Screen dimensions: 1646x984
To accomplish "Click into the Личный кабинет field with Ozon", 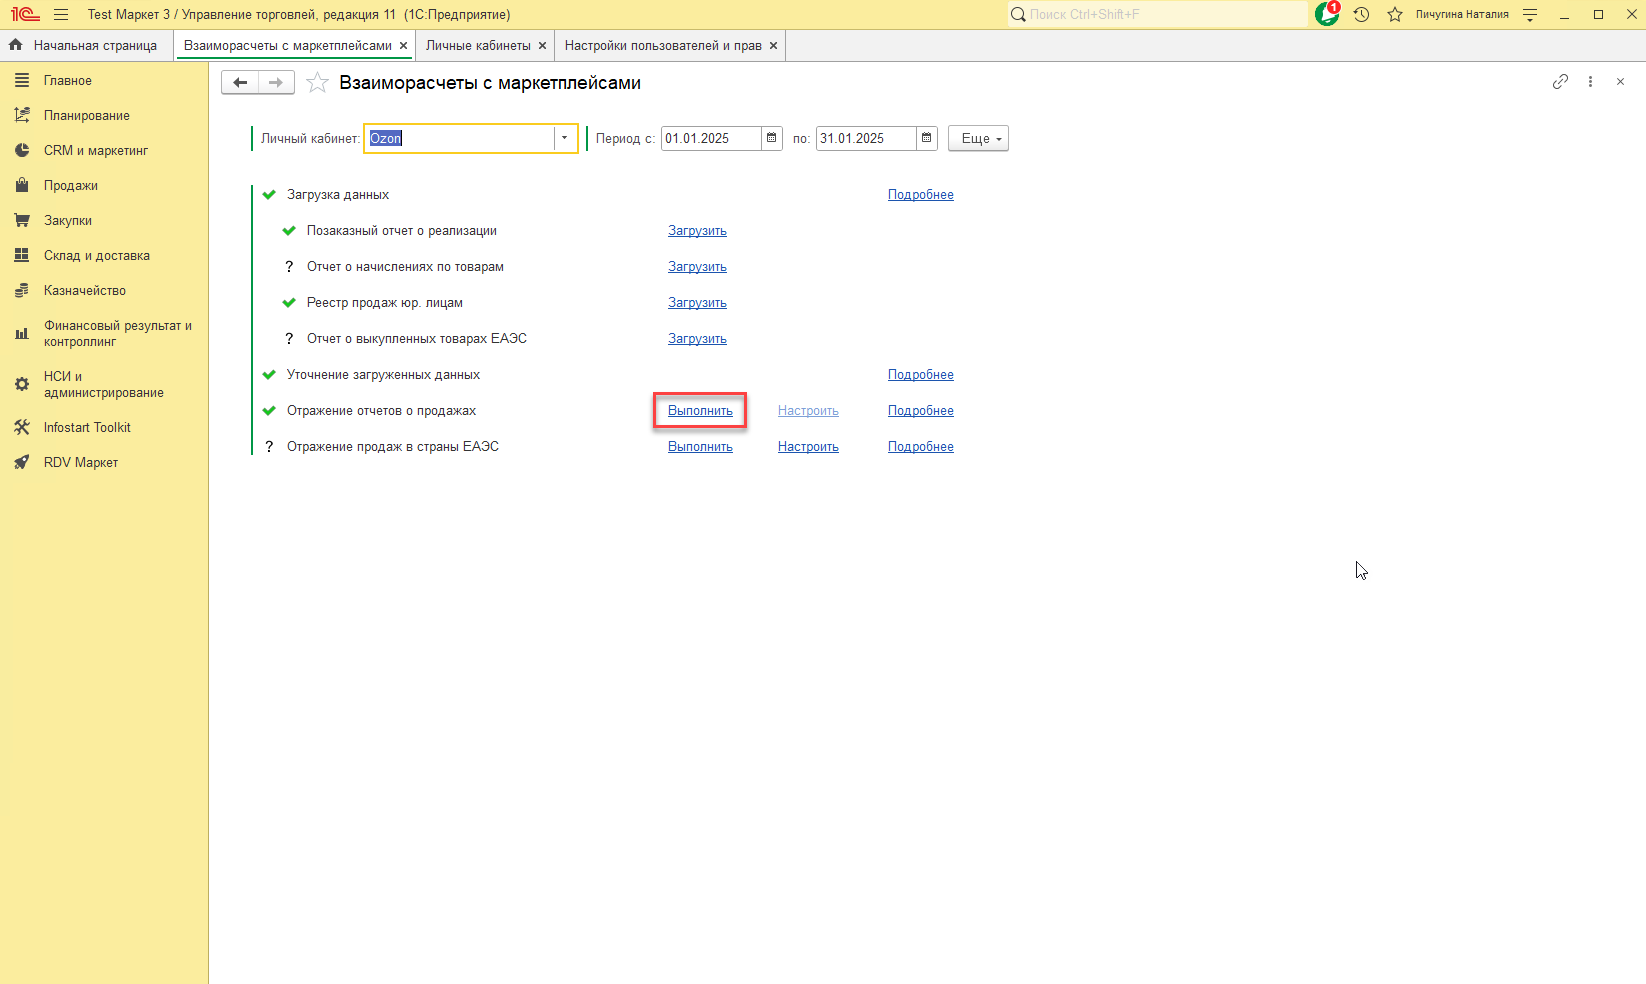I will [460, 138].
